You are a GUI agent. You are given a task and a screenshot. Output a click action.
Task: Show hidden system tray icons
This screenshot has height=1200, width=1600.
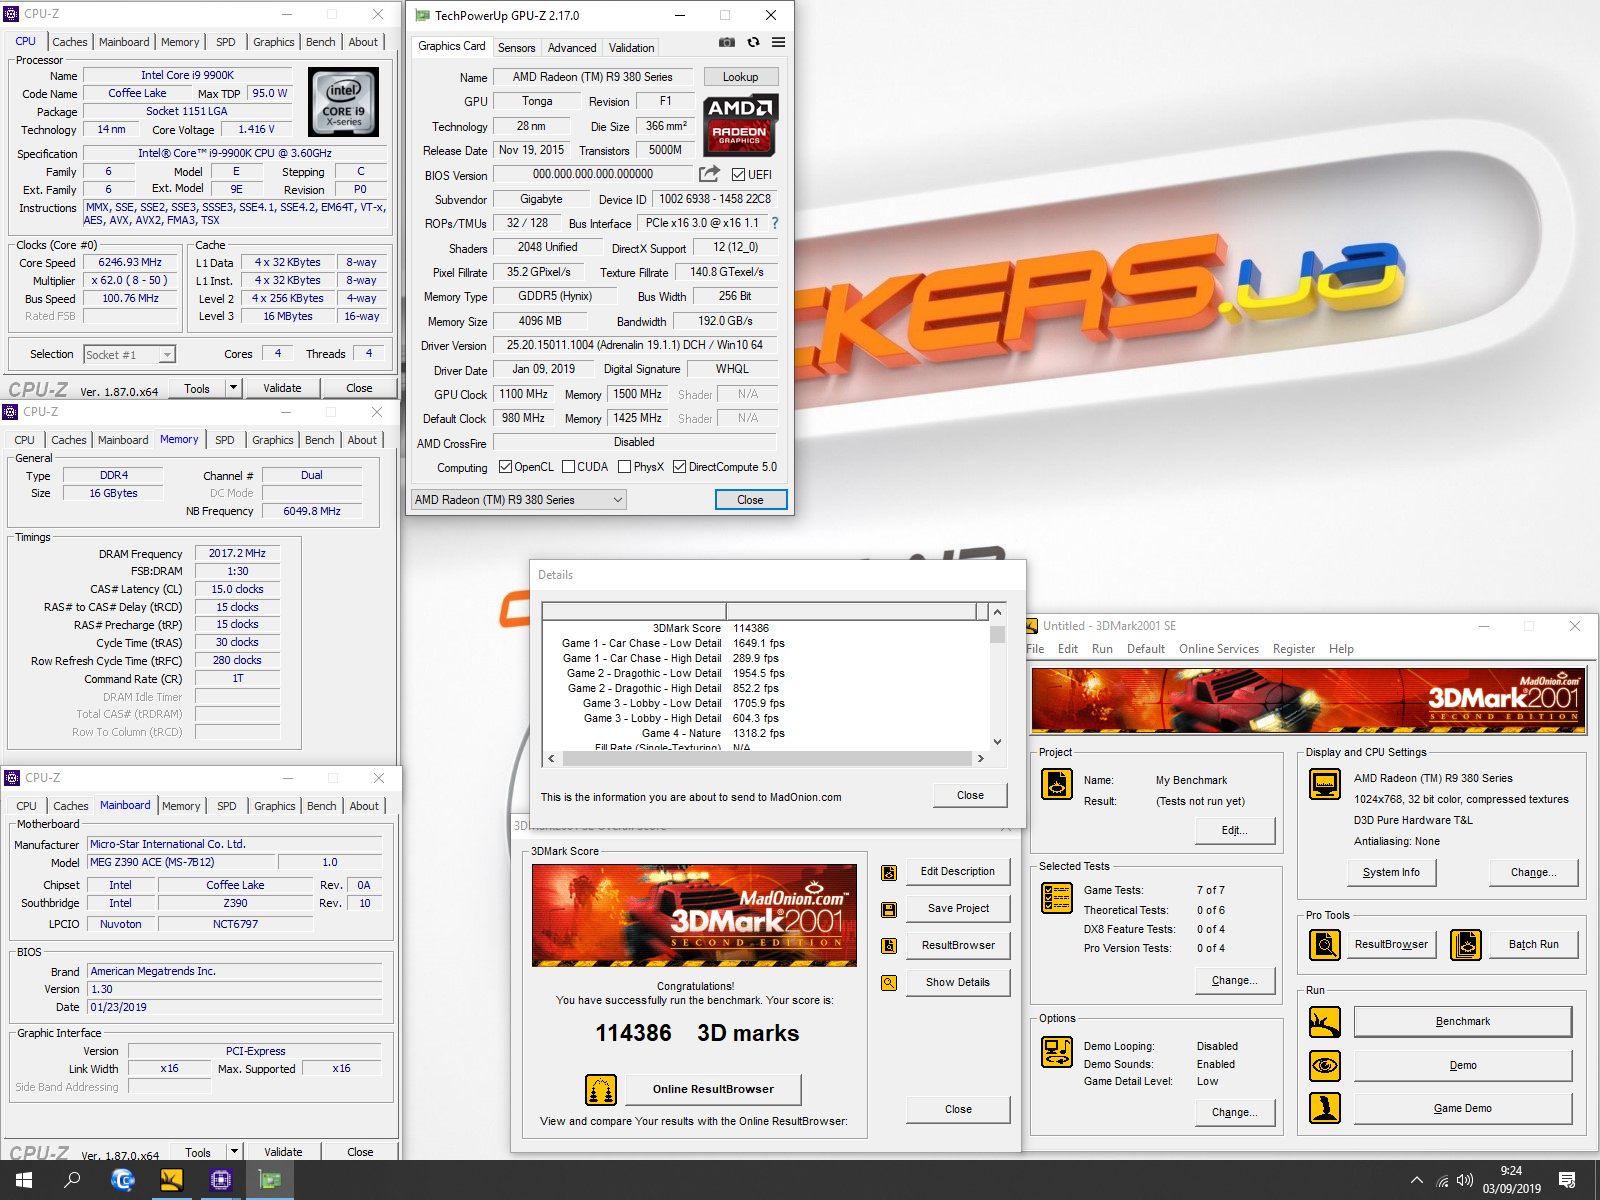[1417, 1180]
